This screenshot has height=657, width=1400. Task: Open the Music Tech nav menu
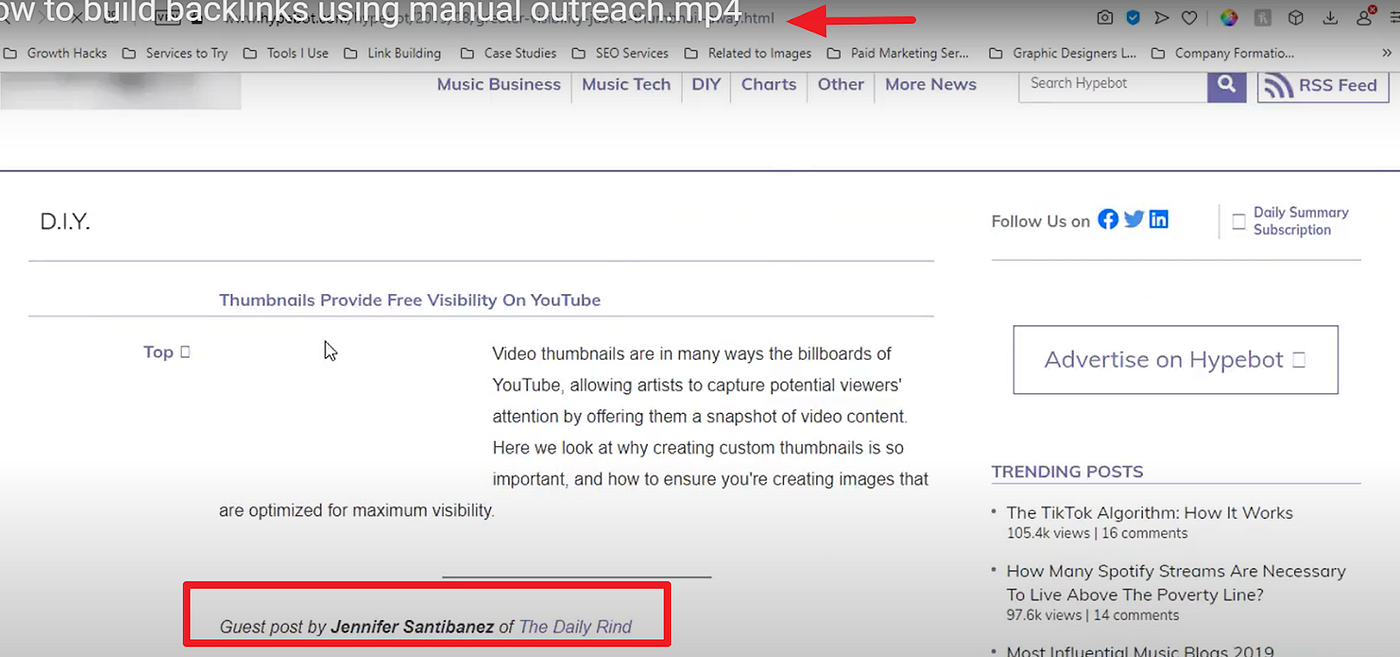(x=626, y=85)
